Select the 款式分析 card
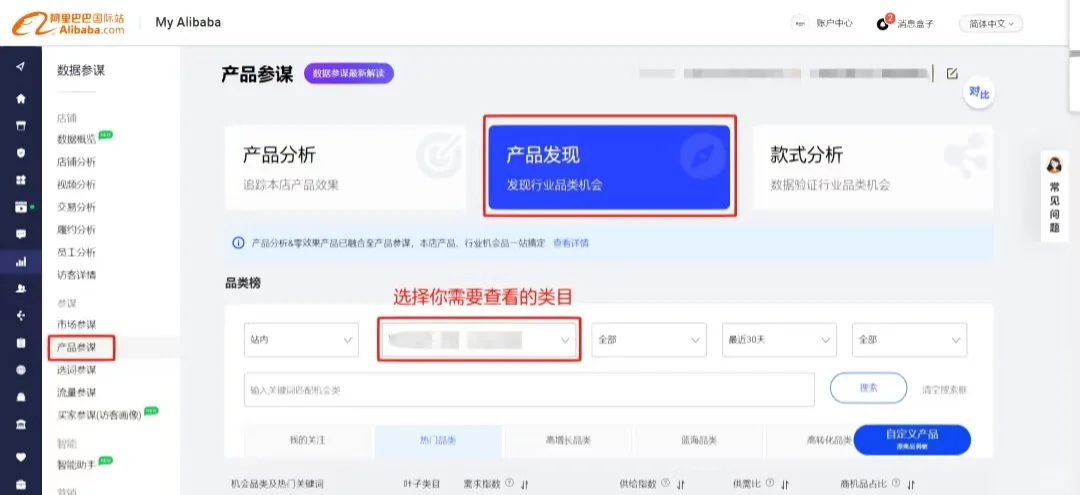 tap(873, 167)
